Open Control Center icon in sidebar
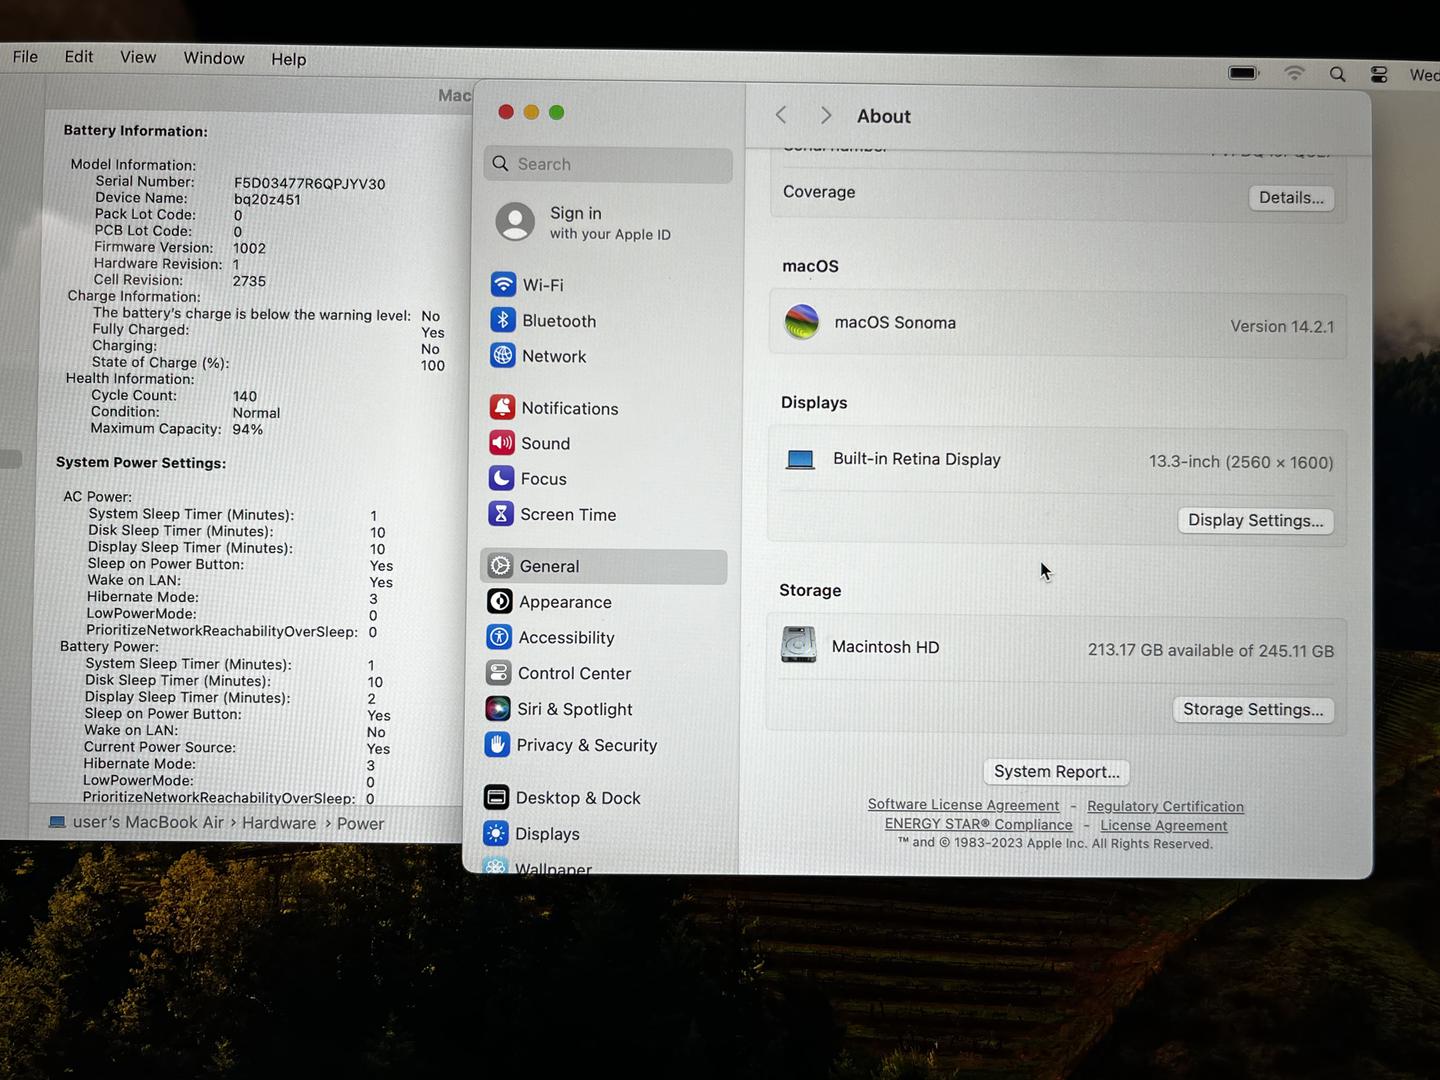The width and height of the screenshot is (1440, 1080). pyautogui.click(x=498, y=673)
